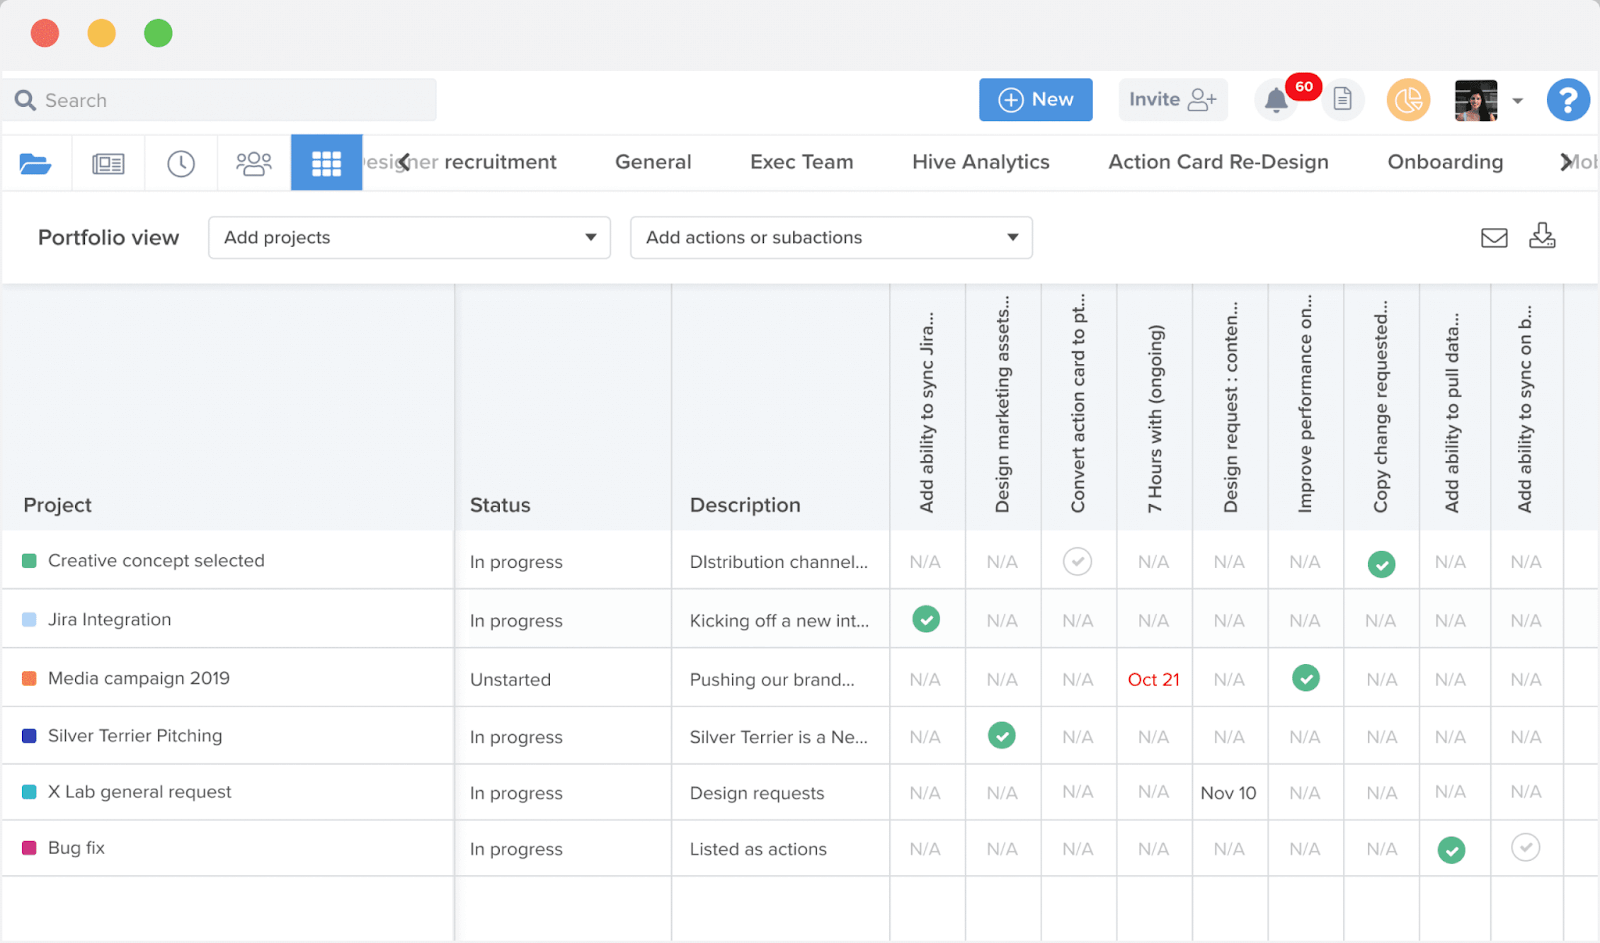1600x943 pixels.
Task: Switch to the summary card view
Action: point(108,162)
